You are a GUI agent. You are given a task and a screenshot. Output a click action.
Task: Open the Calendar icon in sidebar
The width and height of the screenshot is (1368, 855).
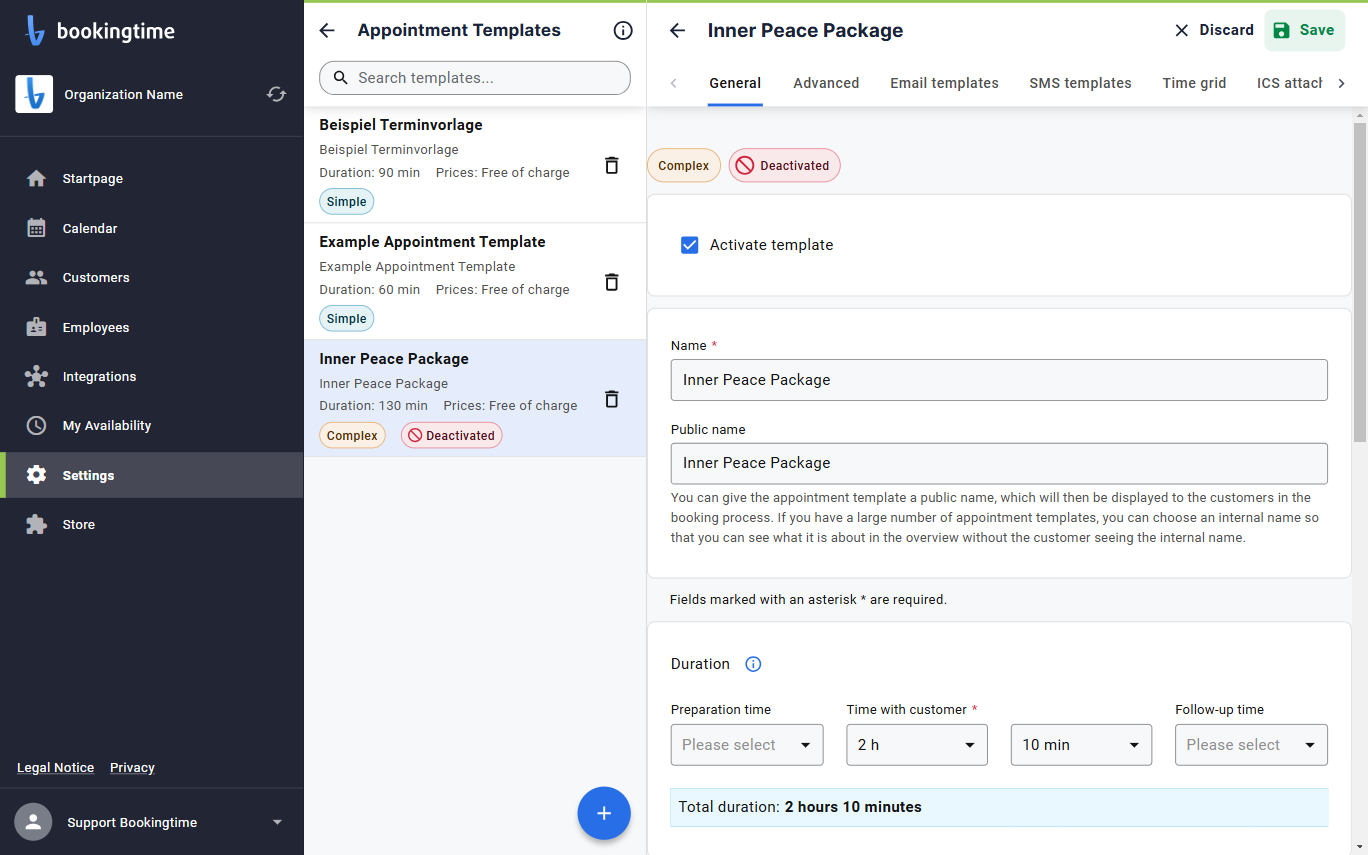(x=36, y=228)
